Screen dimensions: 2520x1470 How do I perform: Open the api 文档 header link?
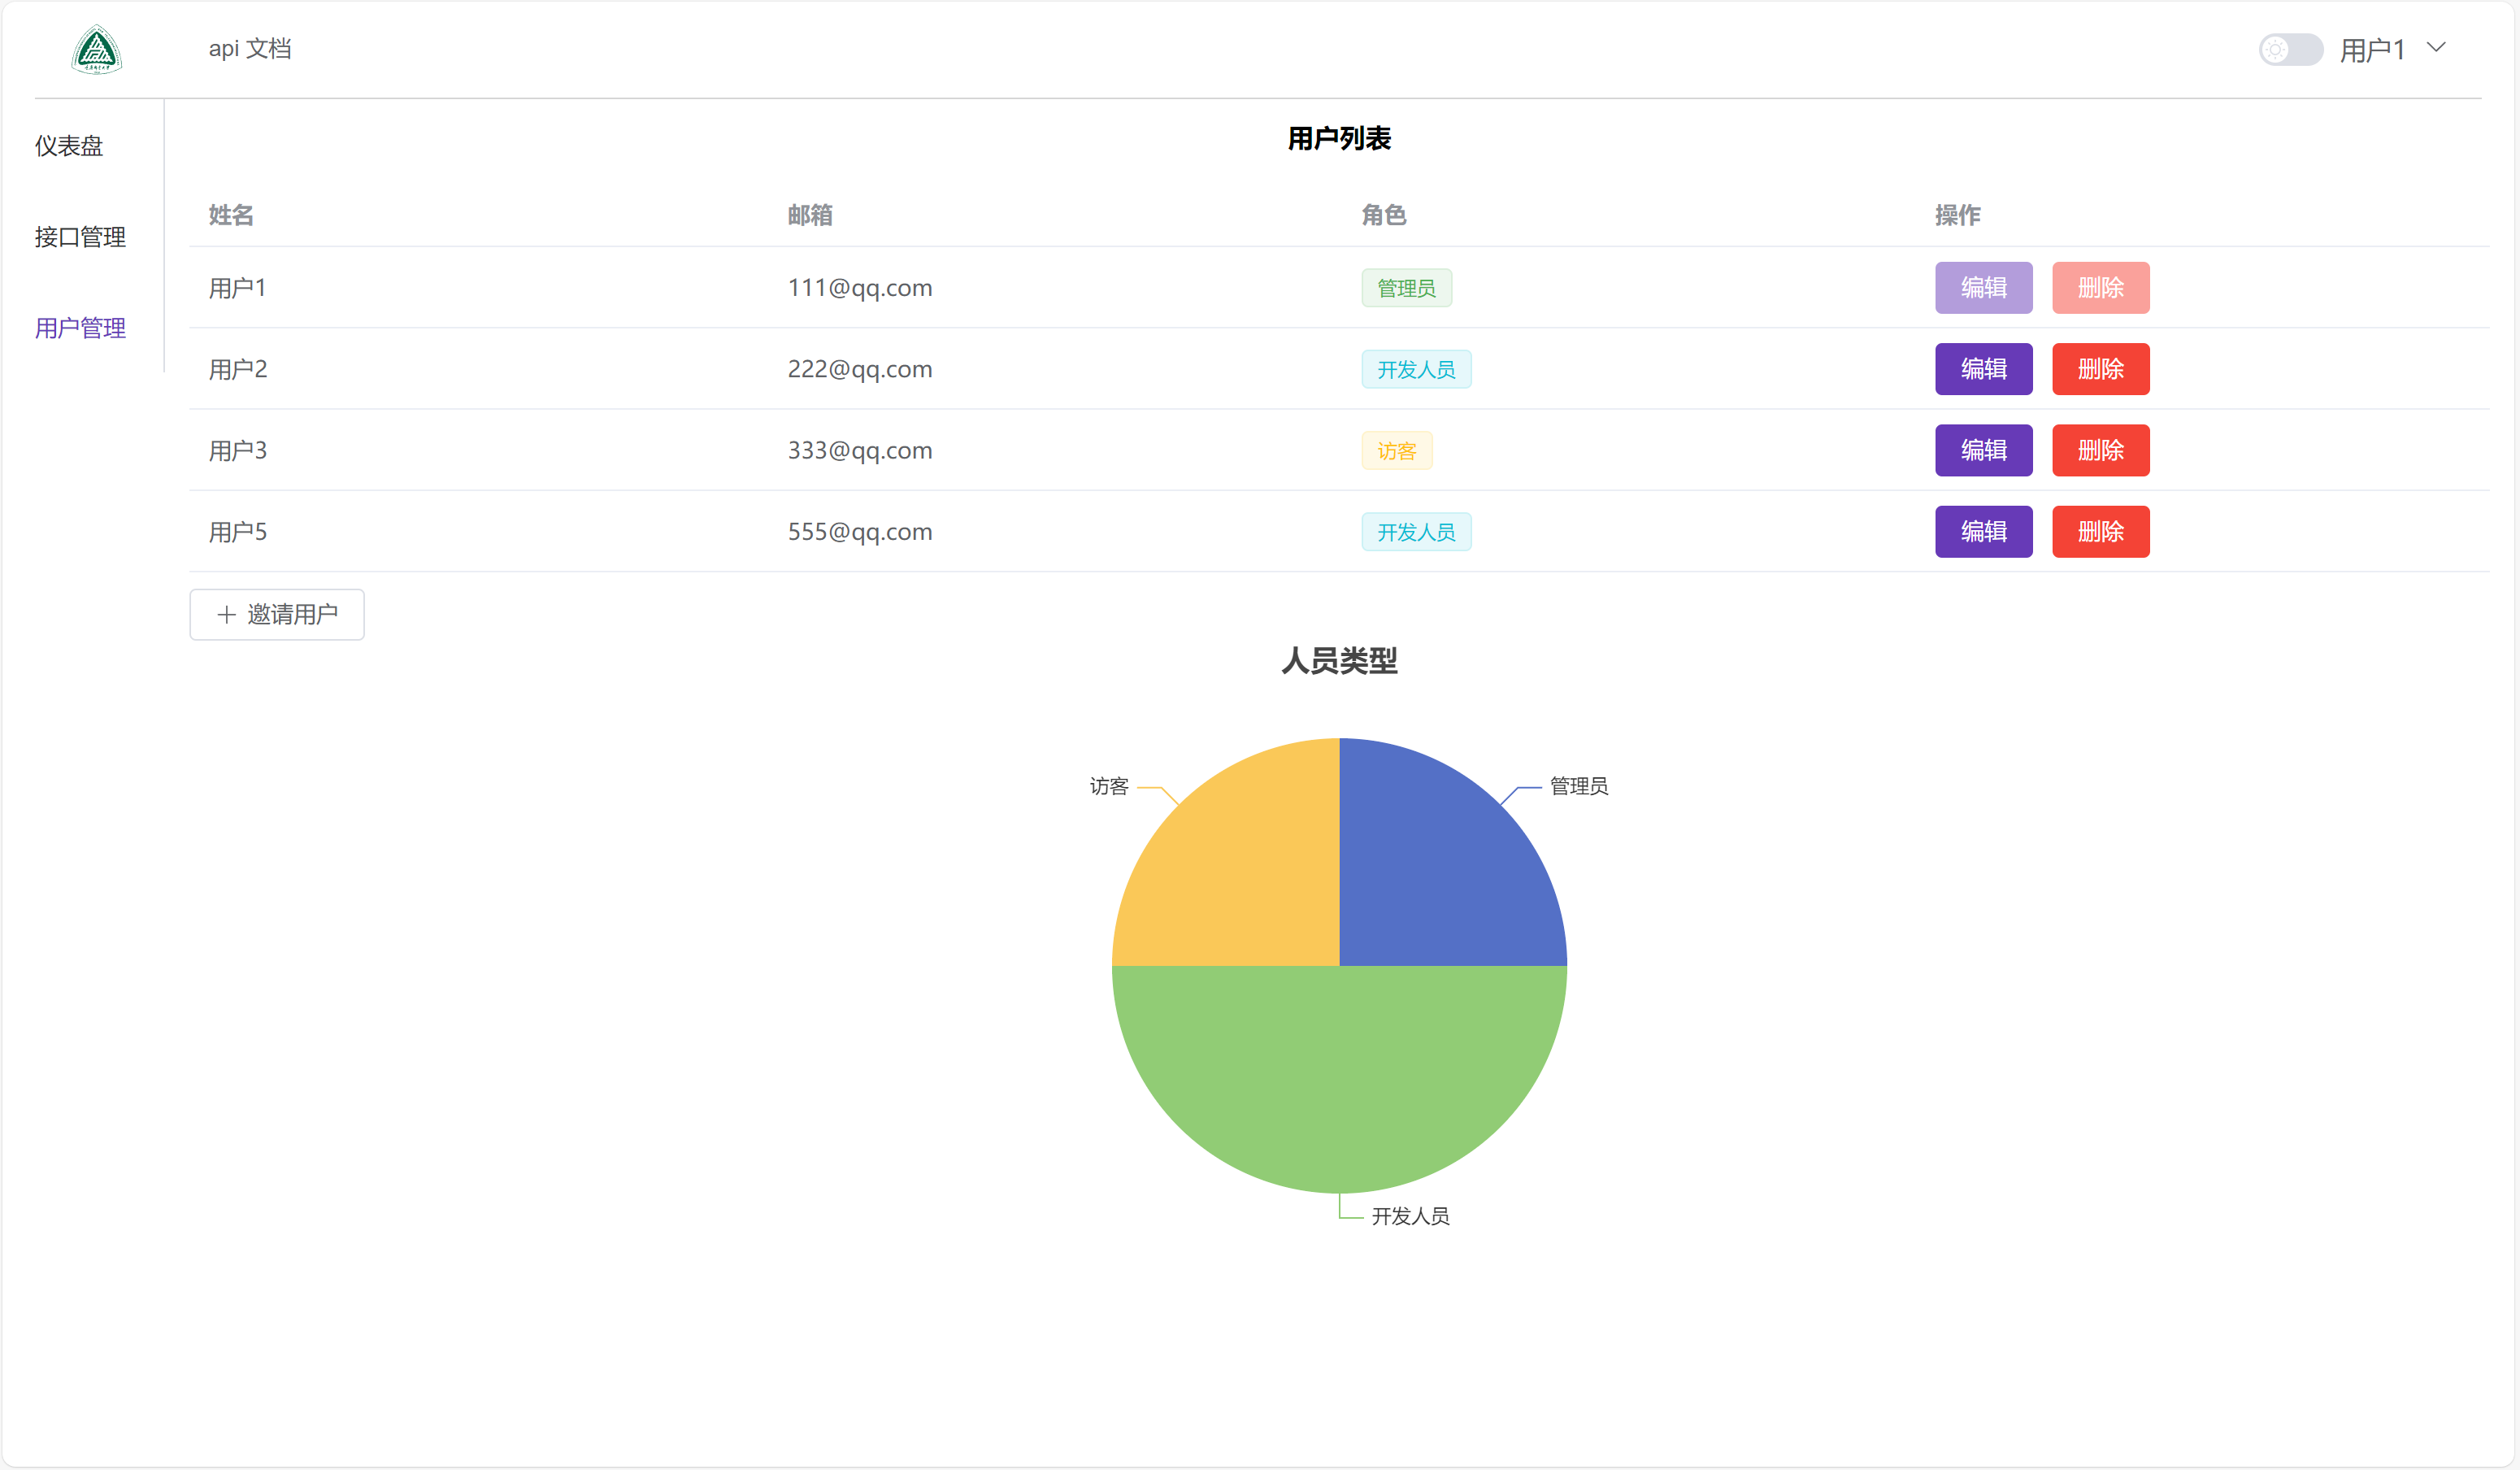[x=249, y=49]
